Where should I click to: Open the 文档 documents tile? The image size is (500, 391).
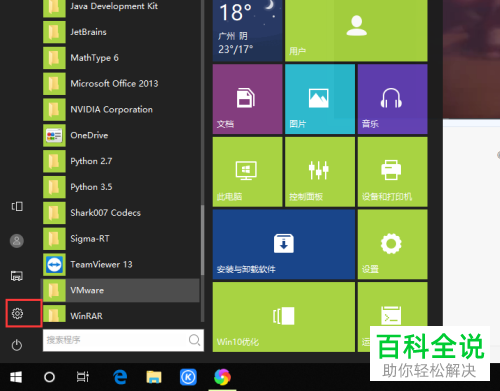pos(248,99)
